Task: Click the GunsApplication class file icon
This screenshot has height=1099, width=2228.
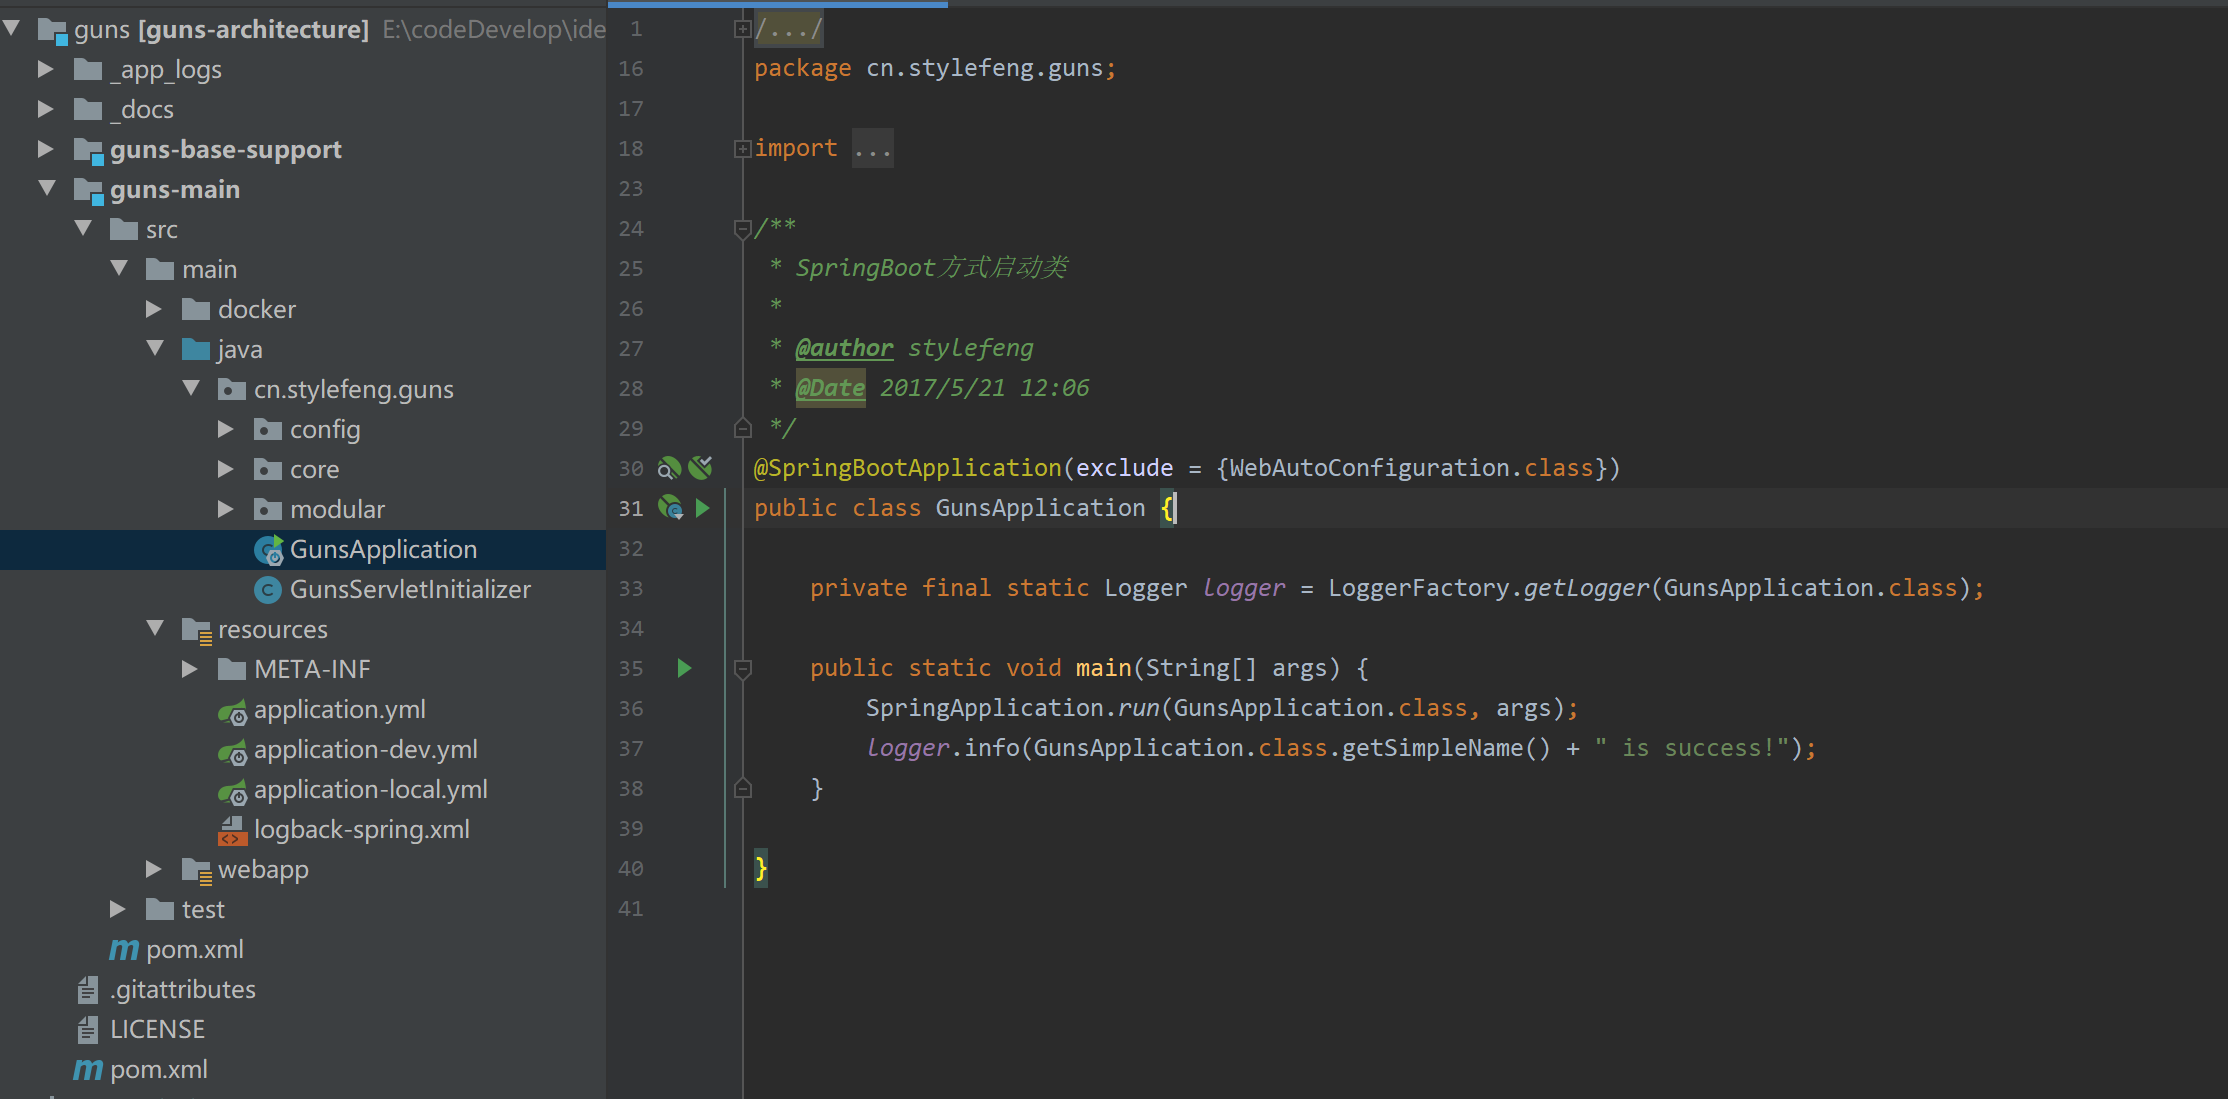Action: (268, 550)
